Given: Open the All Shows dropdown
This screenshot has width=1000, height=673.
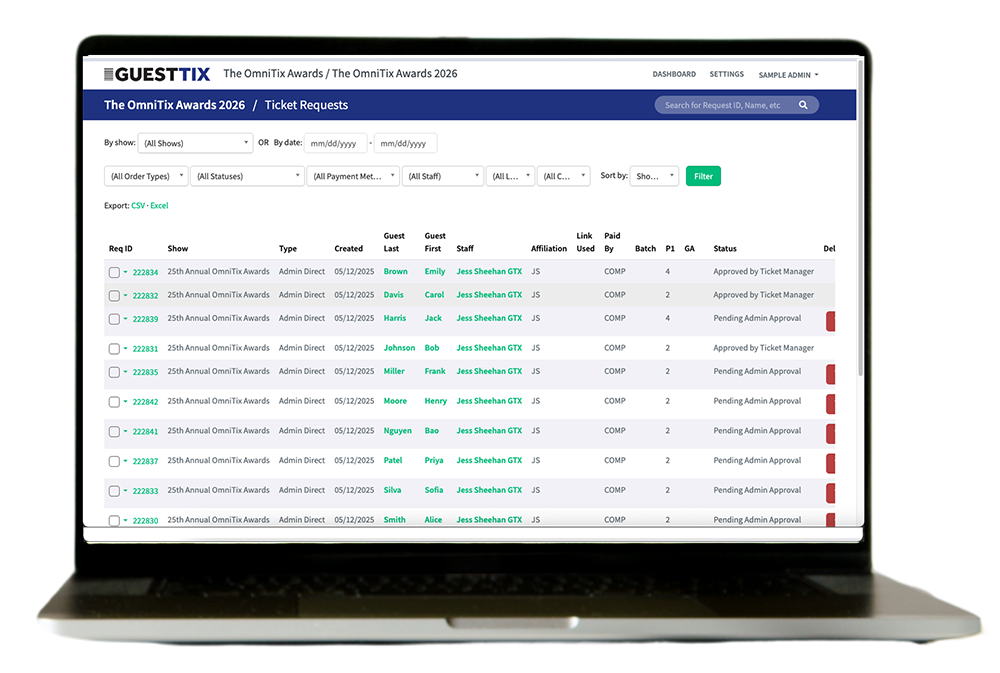Looking at the screenshot, I should tap(194, 143).
